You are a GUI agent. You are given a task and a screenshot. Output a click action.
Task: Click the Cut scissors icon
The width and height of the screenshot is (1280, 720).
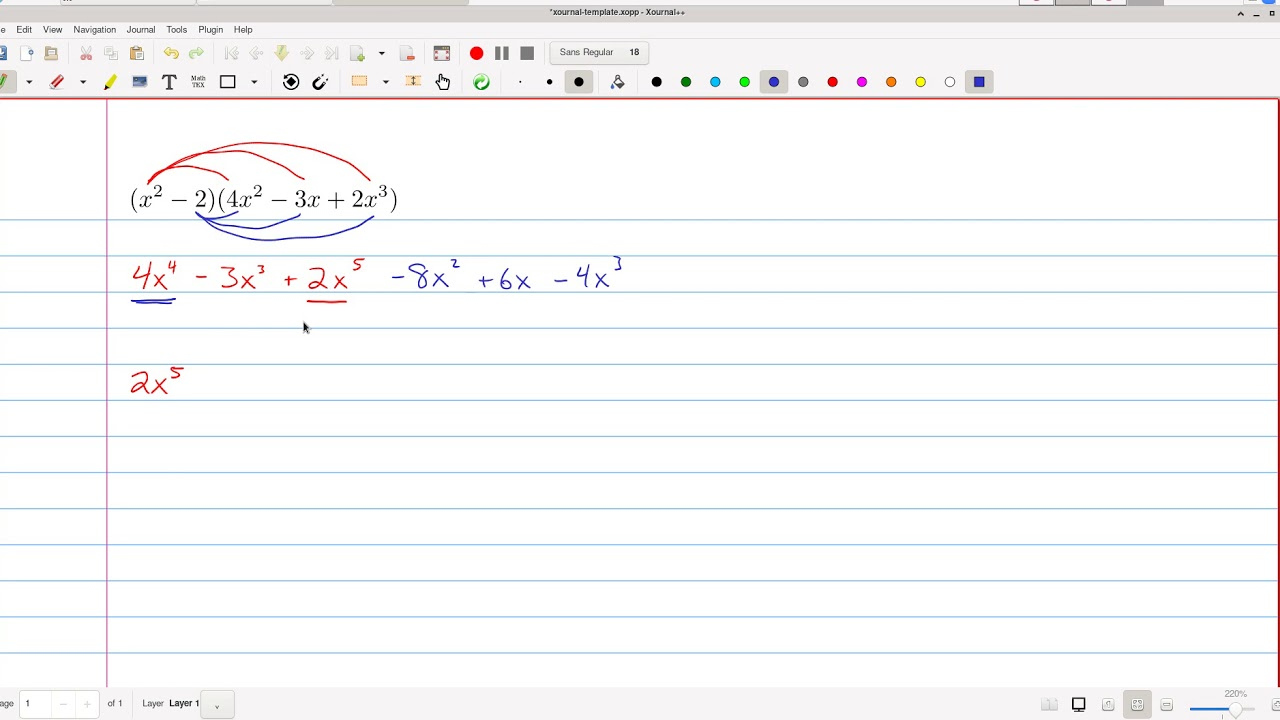(x=86, y=53)
